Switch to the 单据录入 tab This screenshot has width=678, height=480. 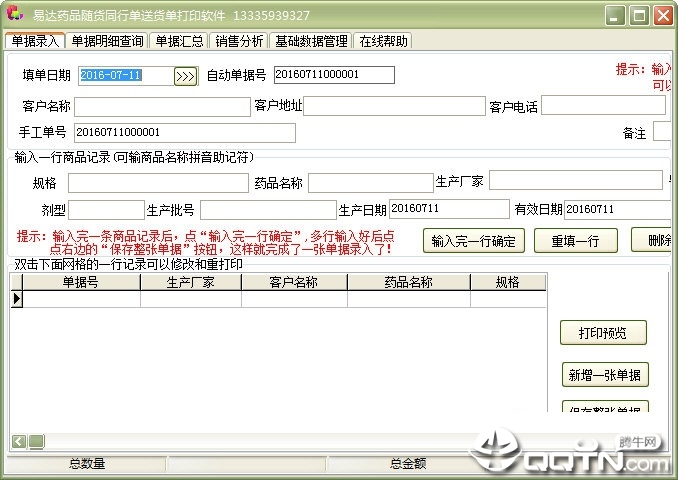[x=35, y=41]
